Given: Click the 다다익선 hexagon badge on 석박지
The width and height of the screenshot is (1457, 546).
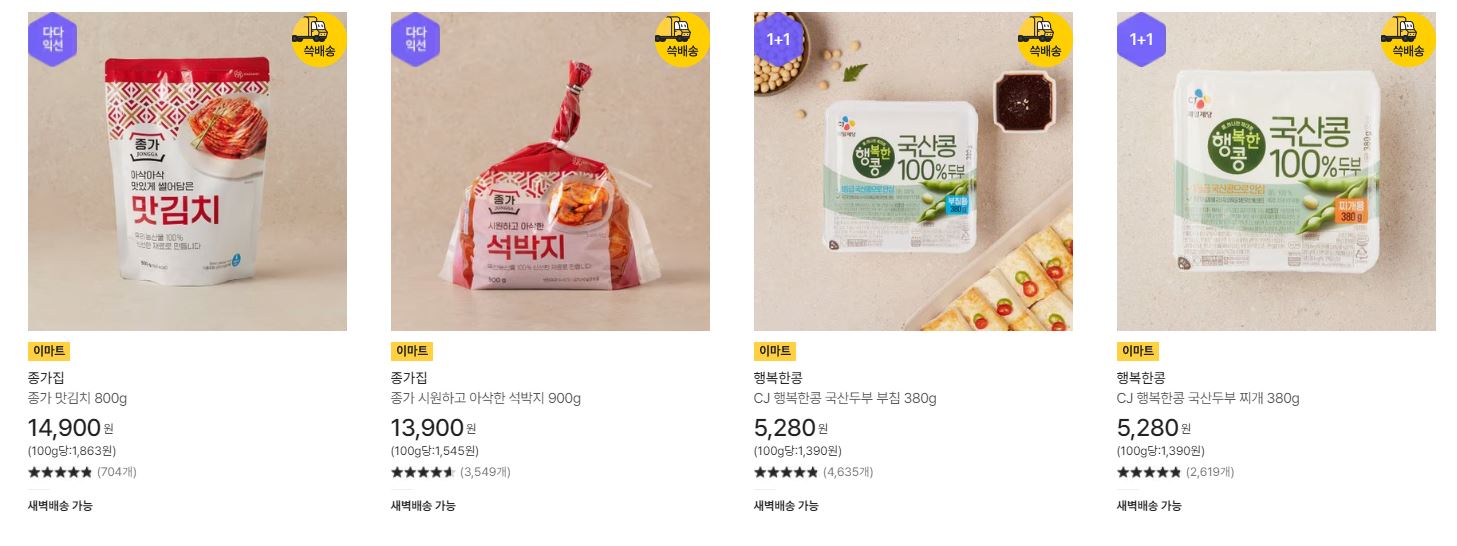Looking at the screenshot, I should (415, 39).
